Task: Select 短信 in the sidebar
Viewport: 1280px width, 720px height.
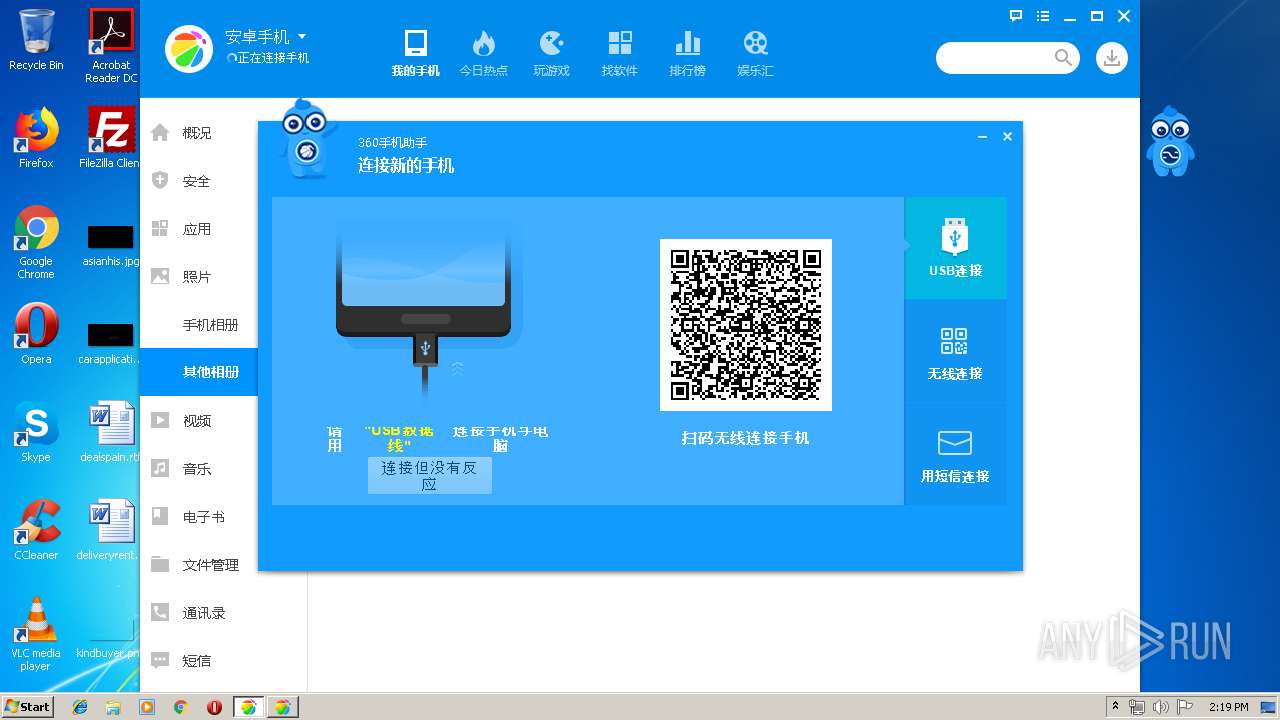Action: (198, 661)
